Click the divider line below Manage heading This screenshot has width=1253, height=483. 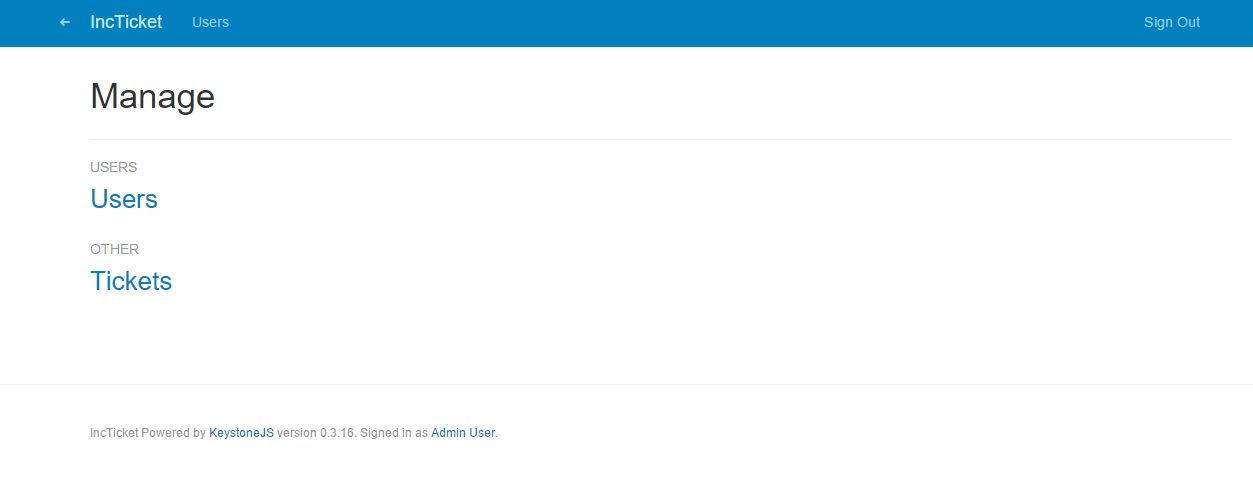point(660,139)
